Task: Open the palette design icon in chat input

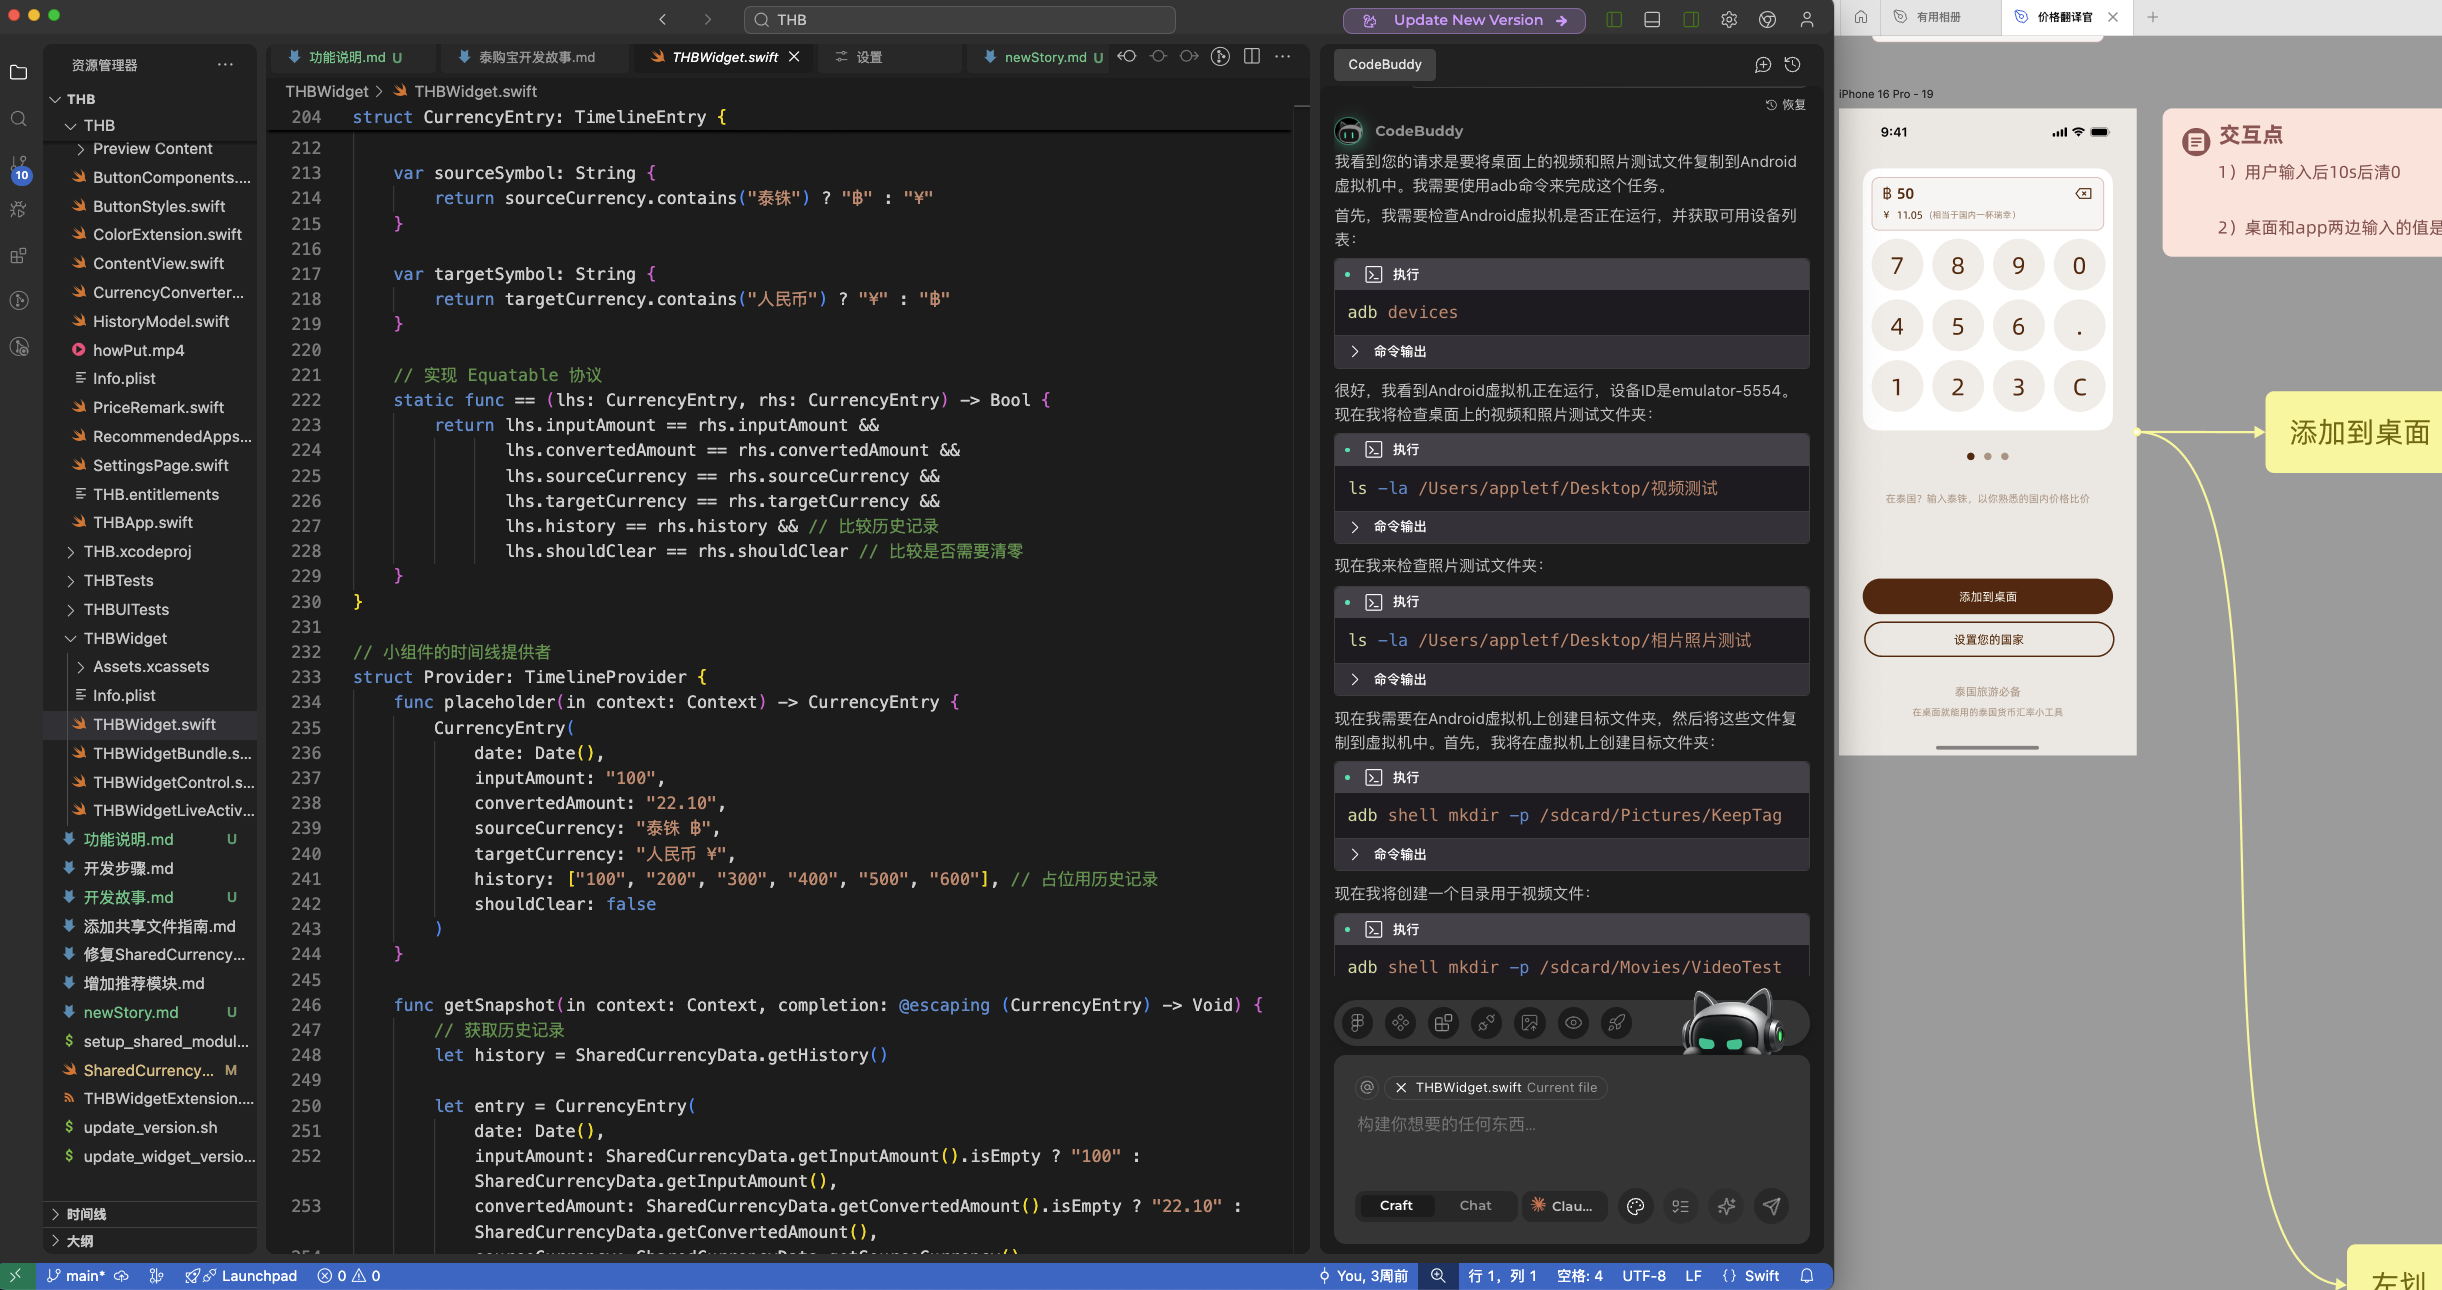Action: [1635, 1206]
